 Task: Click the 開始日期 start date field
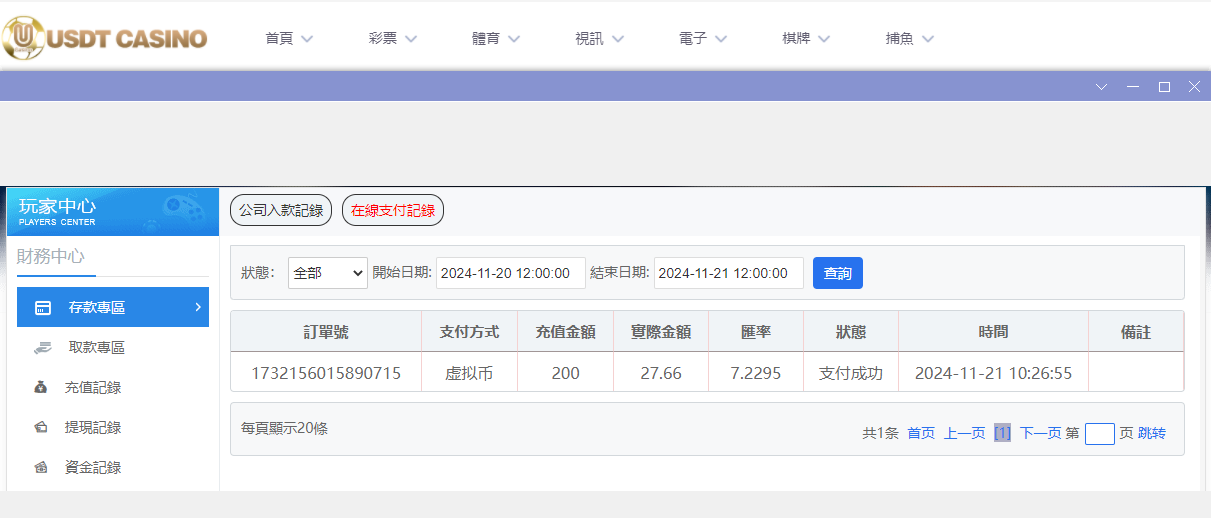point(510,273)
